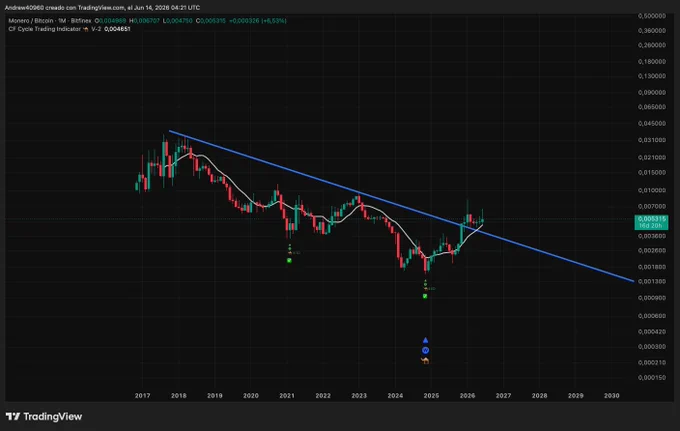Click the 0,001300 price axis label
Image resolution: width=680 pixels, height=431 pixels.
(x=652, y=281)
